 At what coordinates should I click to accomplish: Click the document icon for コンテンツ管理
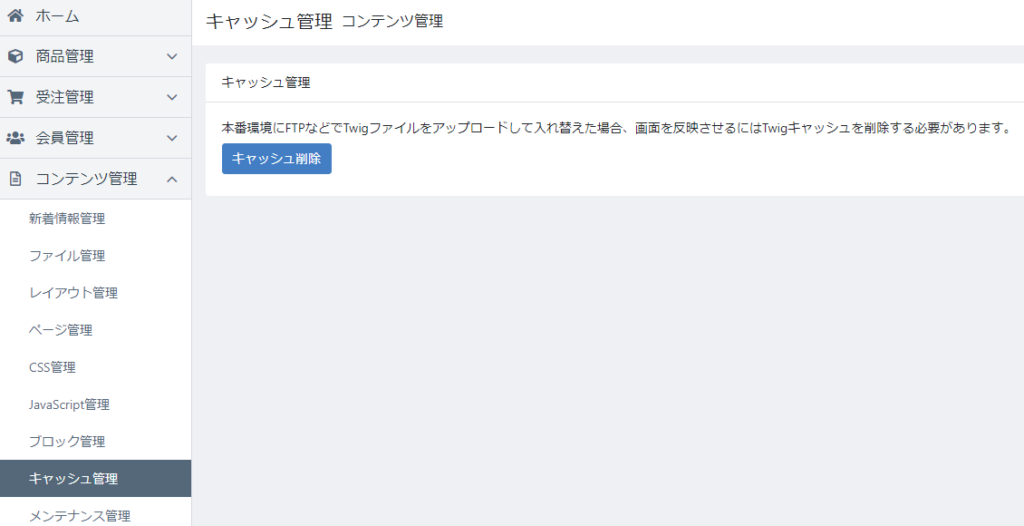[x=16, y=179]
